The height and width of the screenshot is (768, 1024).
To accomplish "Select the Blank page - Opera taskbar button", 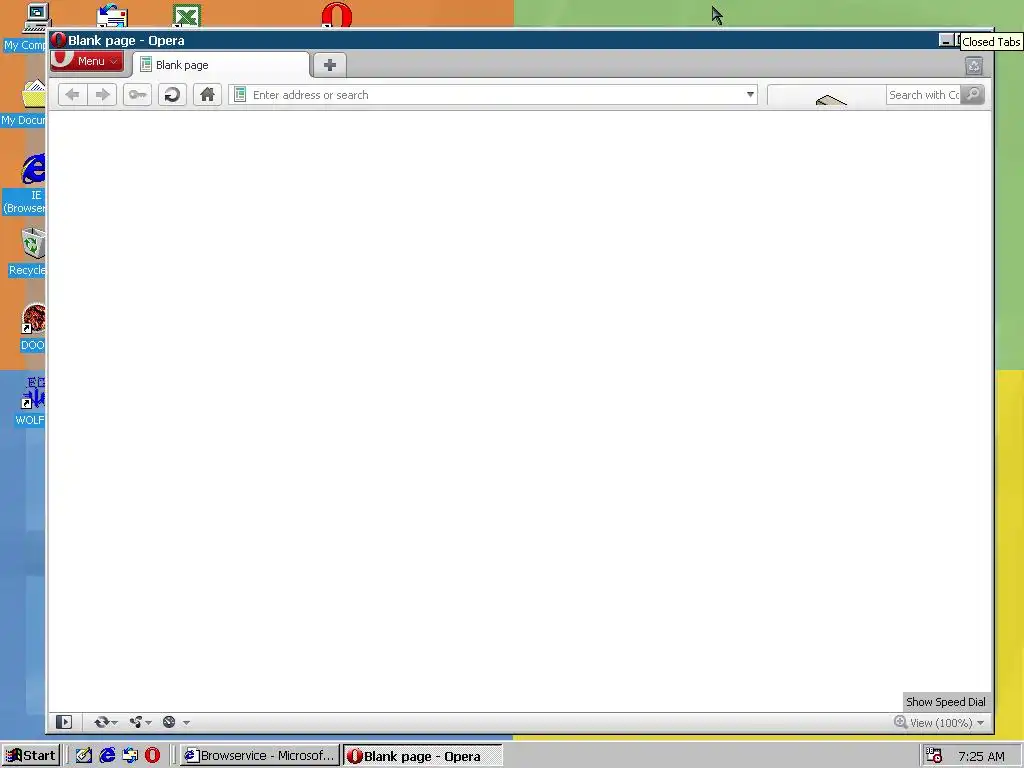I will tap(423, 756).
